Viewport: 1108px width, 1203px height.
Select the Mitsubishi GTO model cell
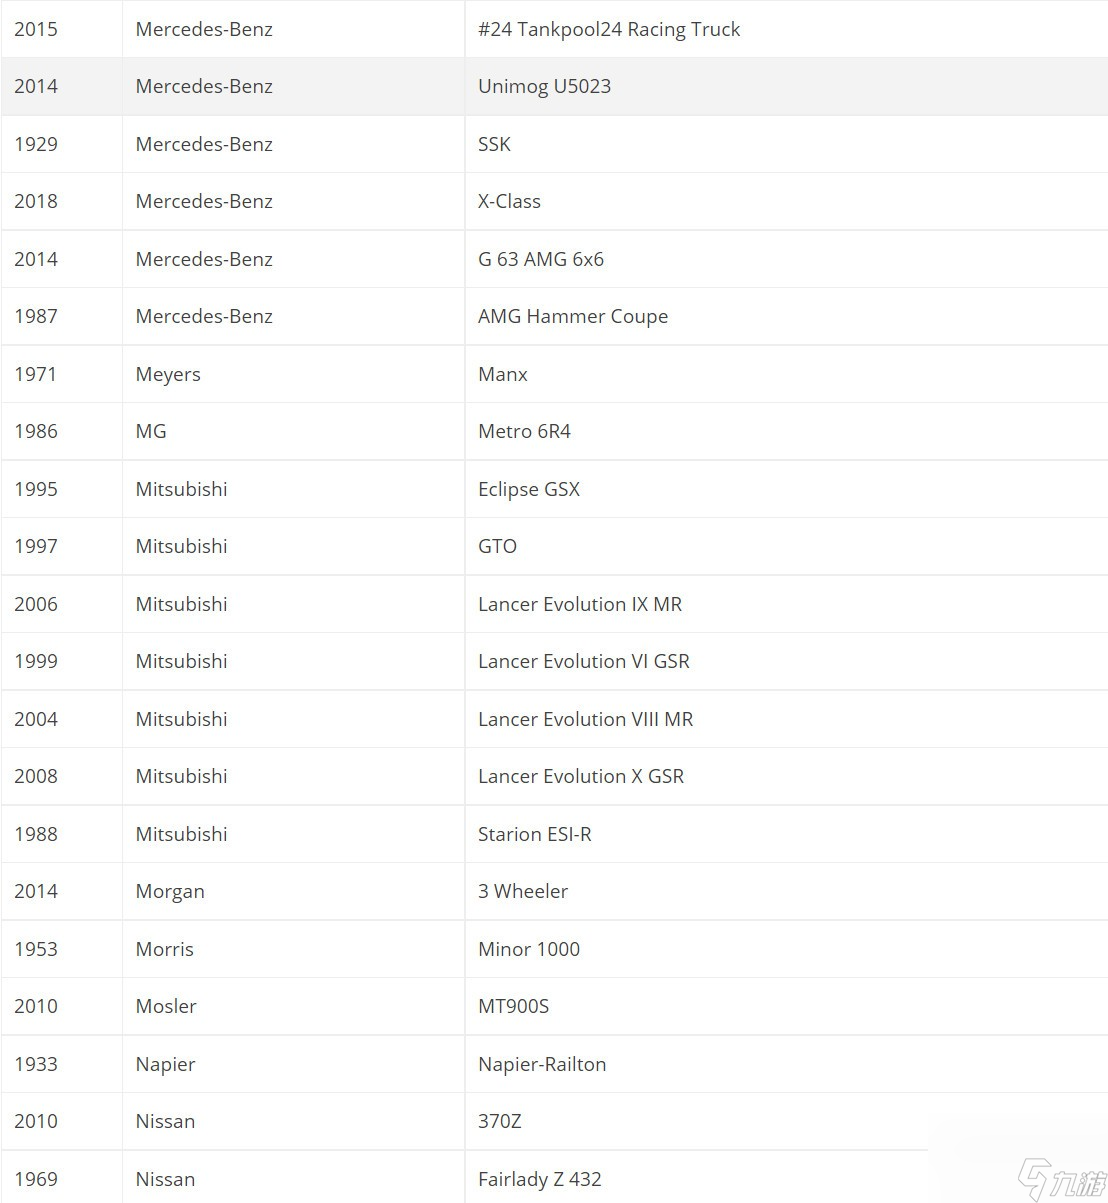[786, 546]
